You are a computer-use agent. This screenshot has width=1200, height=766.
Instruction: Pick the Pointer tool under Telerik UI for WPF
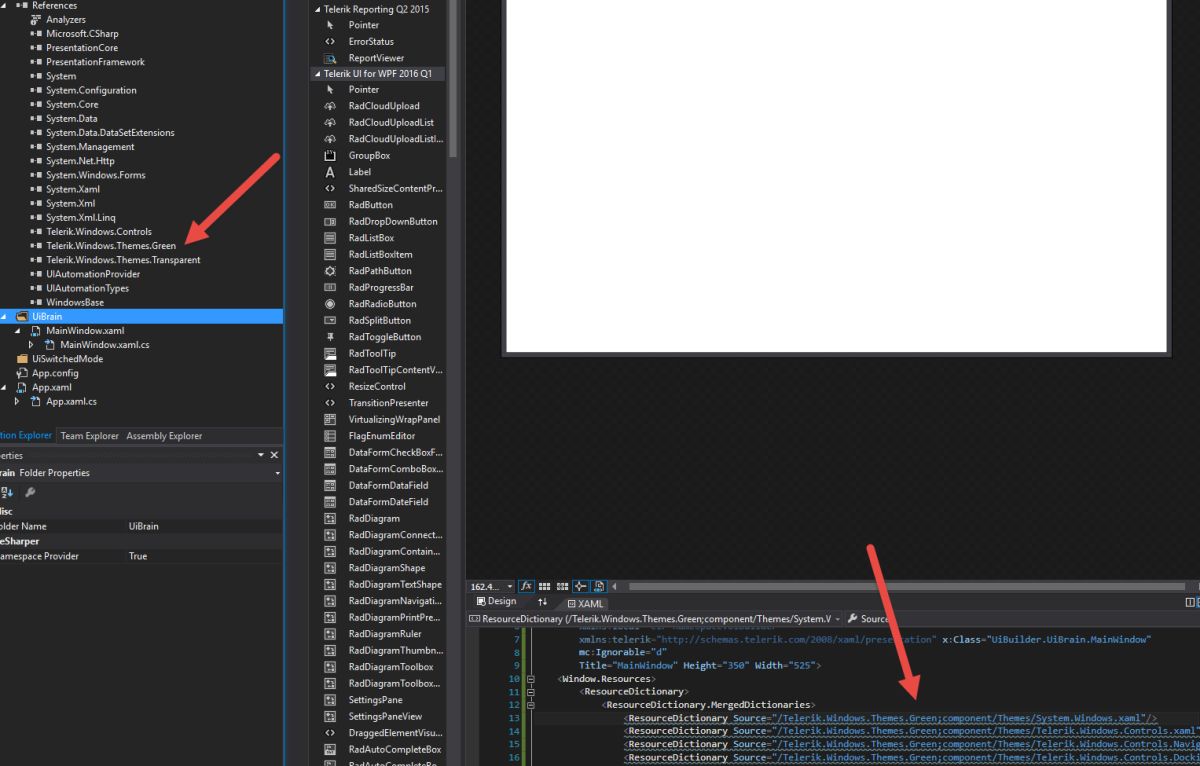(x=330, y=89)
